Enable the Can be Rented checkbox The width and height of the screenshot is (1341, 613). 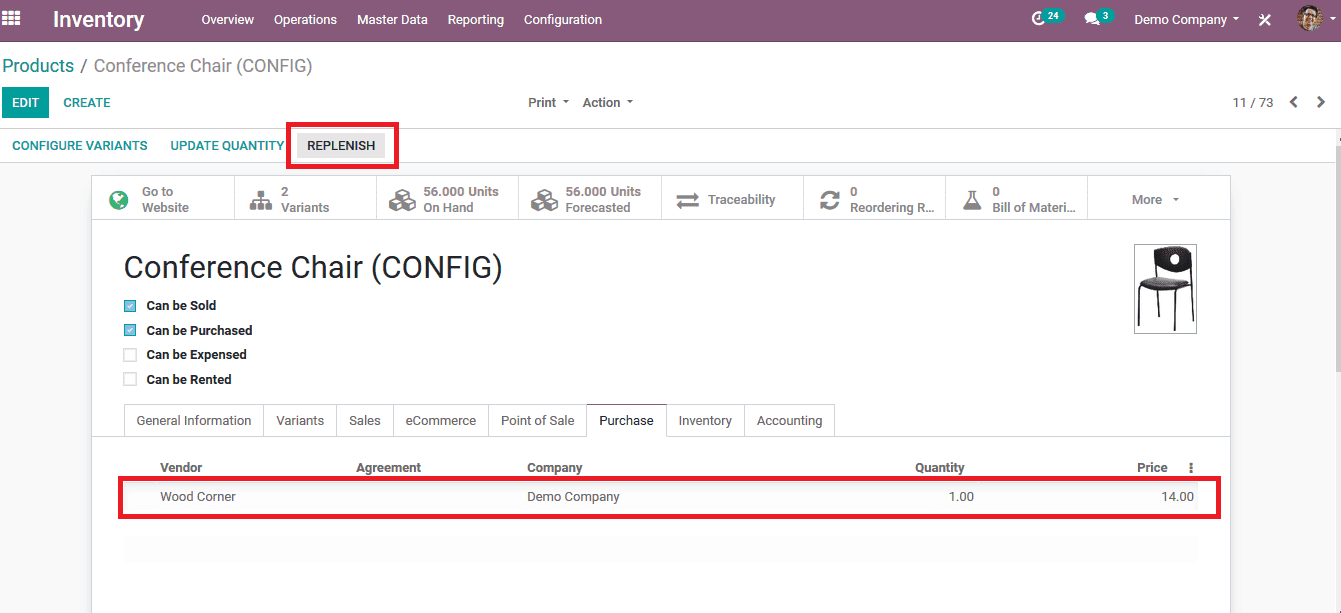point(130,379)
